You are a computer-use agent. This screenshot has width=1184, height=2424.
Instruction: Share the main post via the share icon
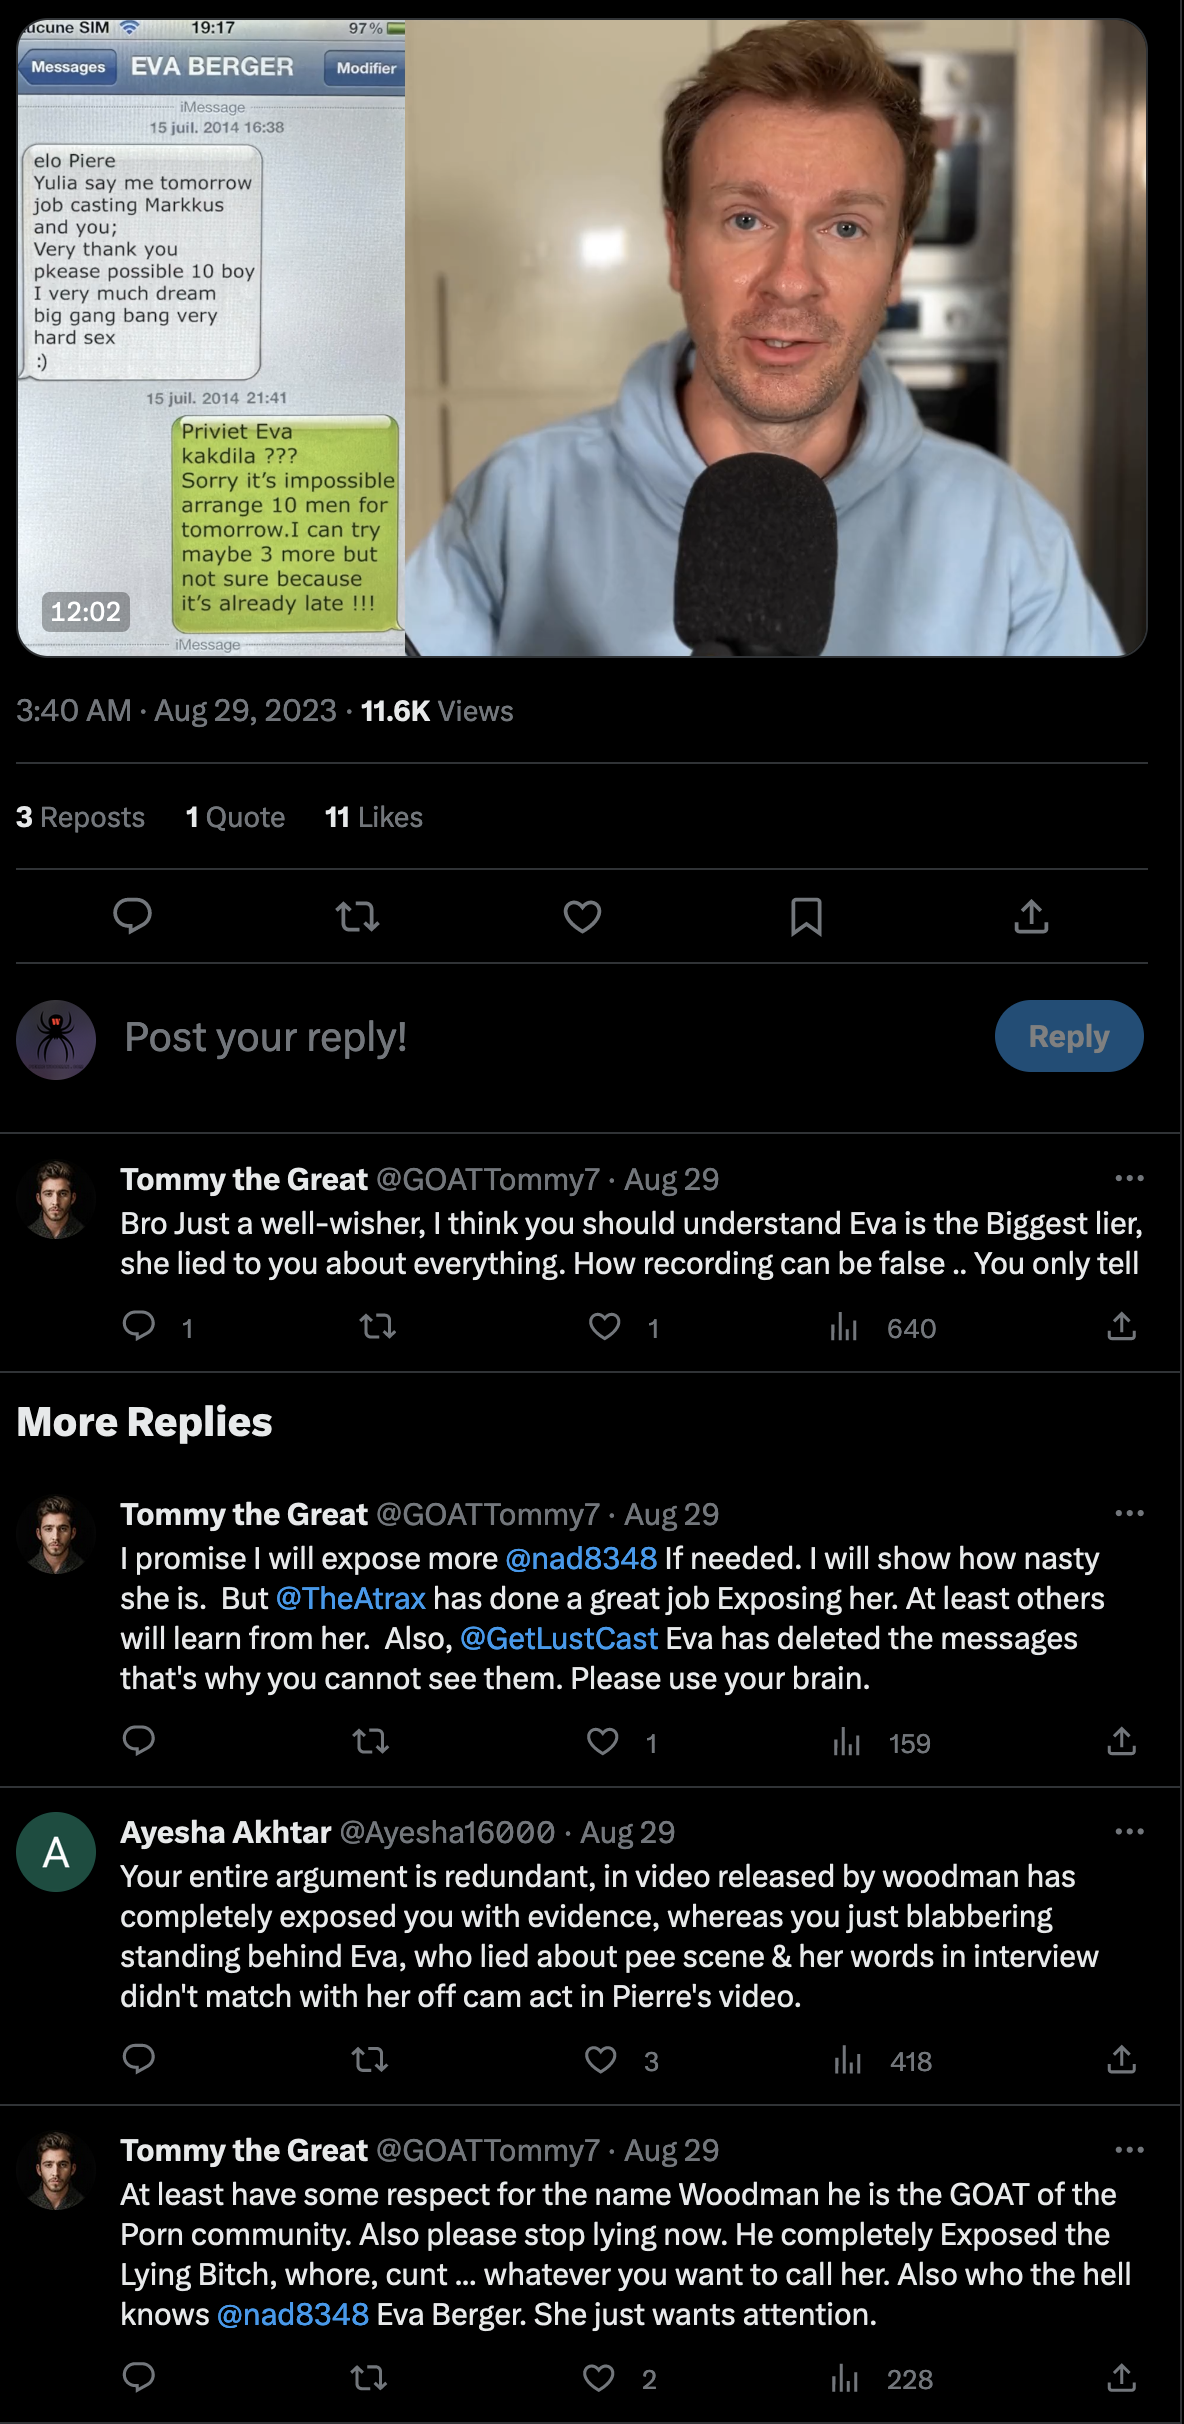(x=1031, y=916)
